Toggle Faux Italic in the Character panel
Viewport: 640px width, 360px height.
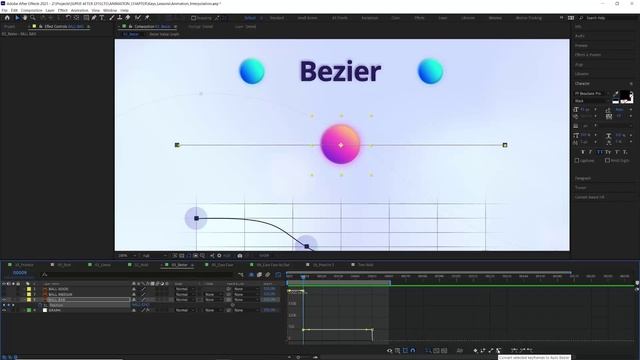[591, 152]
